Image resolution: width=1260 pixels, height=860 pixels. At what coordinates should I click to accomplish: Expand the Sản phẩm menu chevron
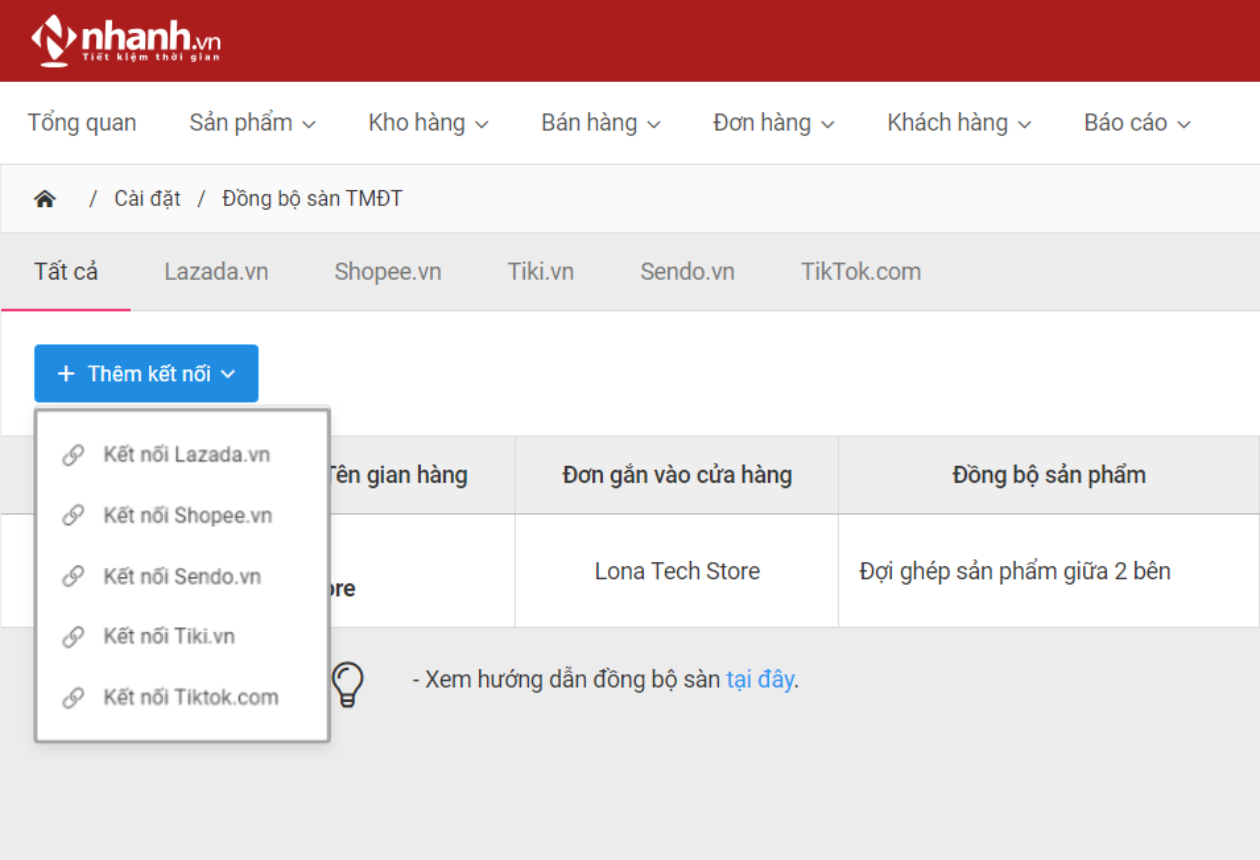(x=311, y=124)
